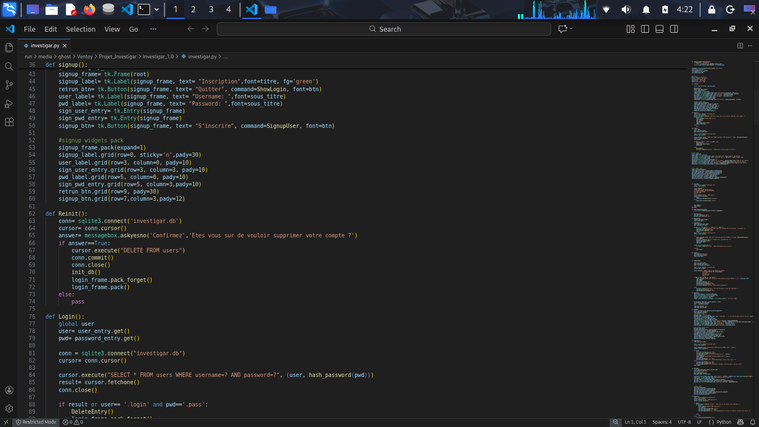The height and width of the screenshot is (427, 759).
Task: Open the Extensions view
Action: [x=9, y=123]
